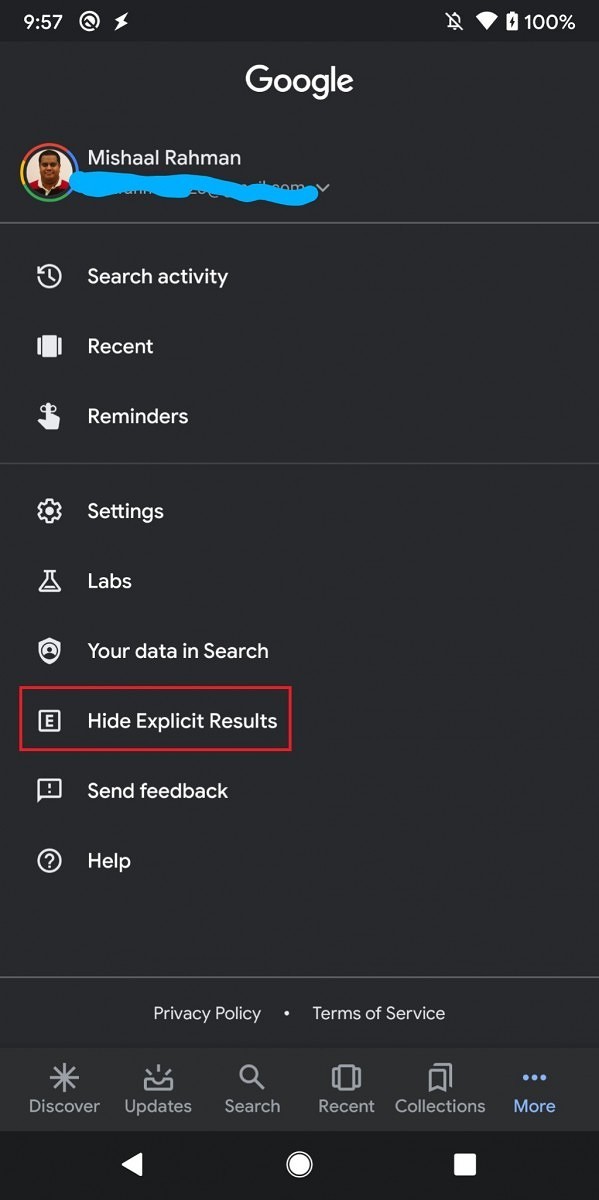Expand account switcher chevron beside email

coord(322,188)
